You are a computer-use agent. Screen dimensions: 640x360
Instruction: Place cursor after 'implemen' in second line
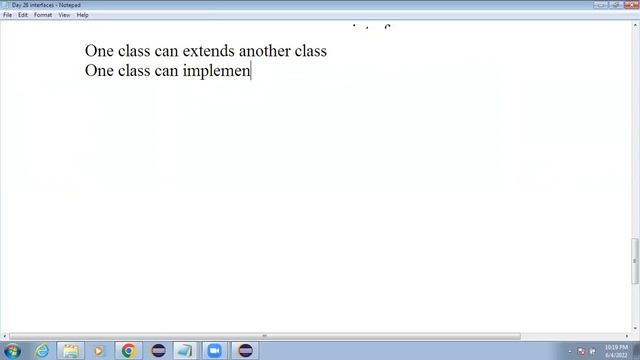coord(251,71)
